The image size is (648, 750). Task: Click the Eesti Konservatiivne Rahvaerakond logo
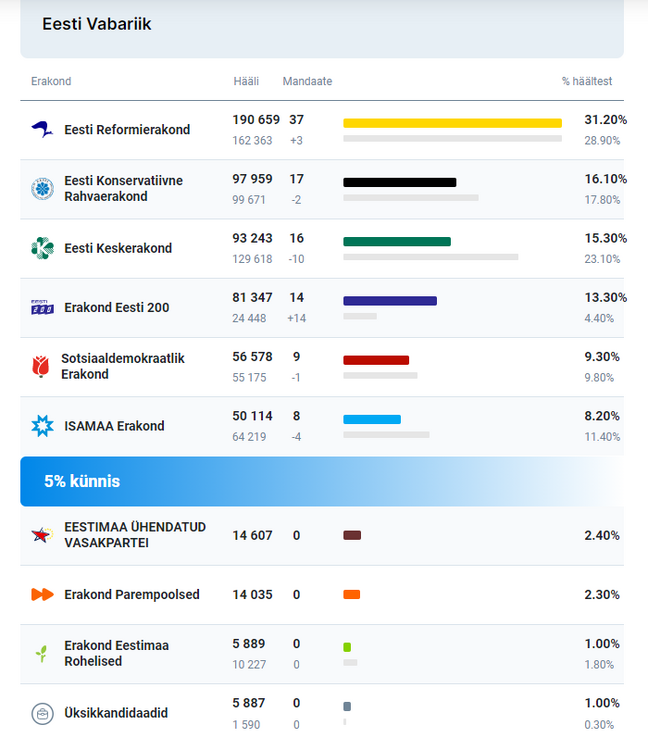(42, 188)
